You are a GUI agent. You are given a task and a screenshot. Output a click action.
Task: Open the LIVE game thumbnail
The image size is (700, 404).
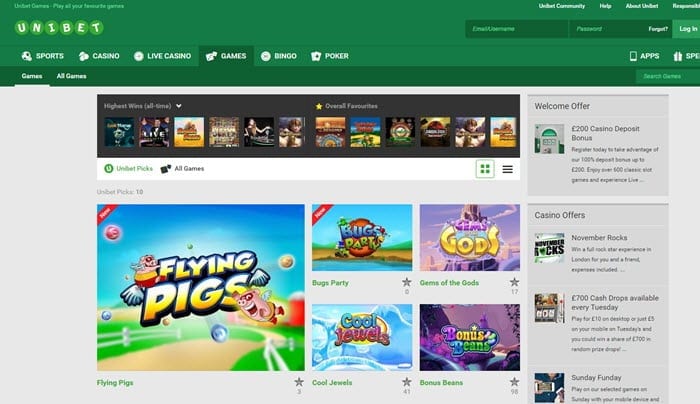pyautogui.click(x=154, y=132)
